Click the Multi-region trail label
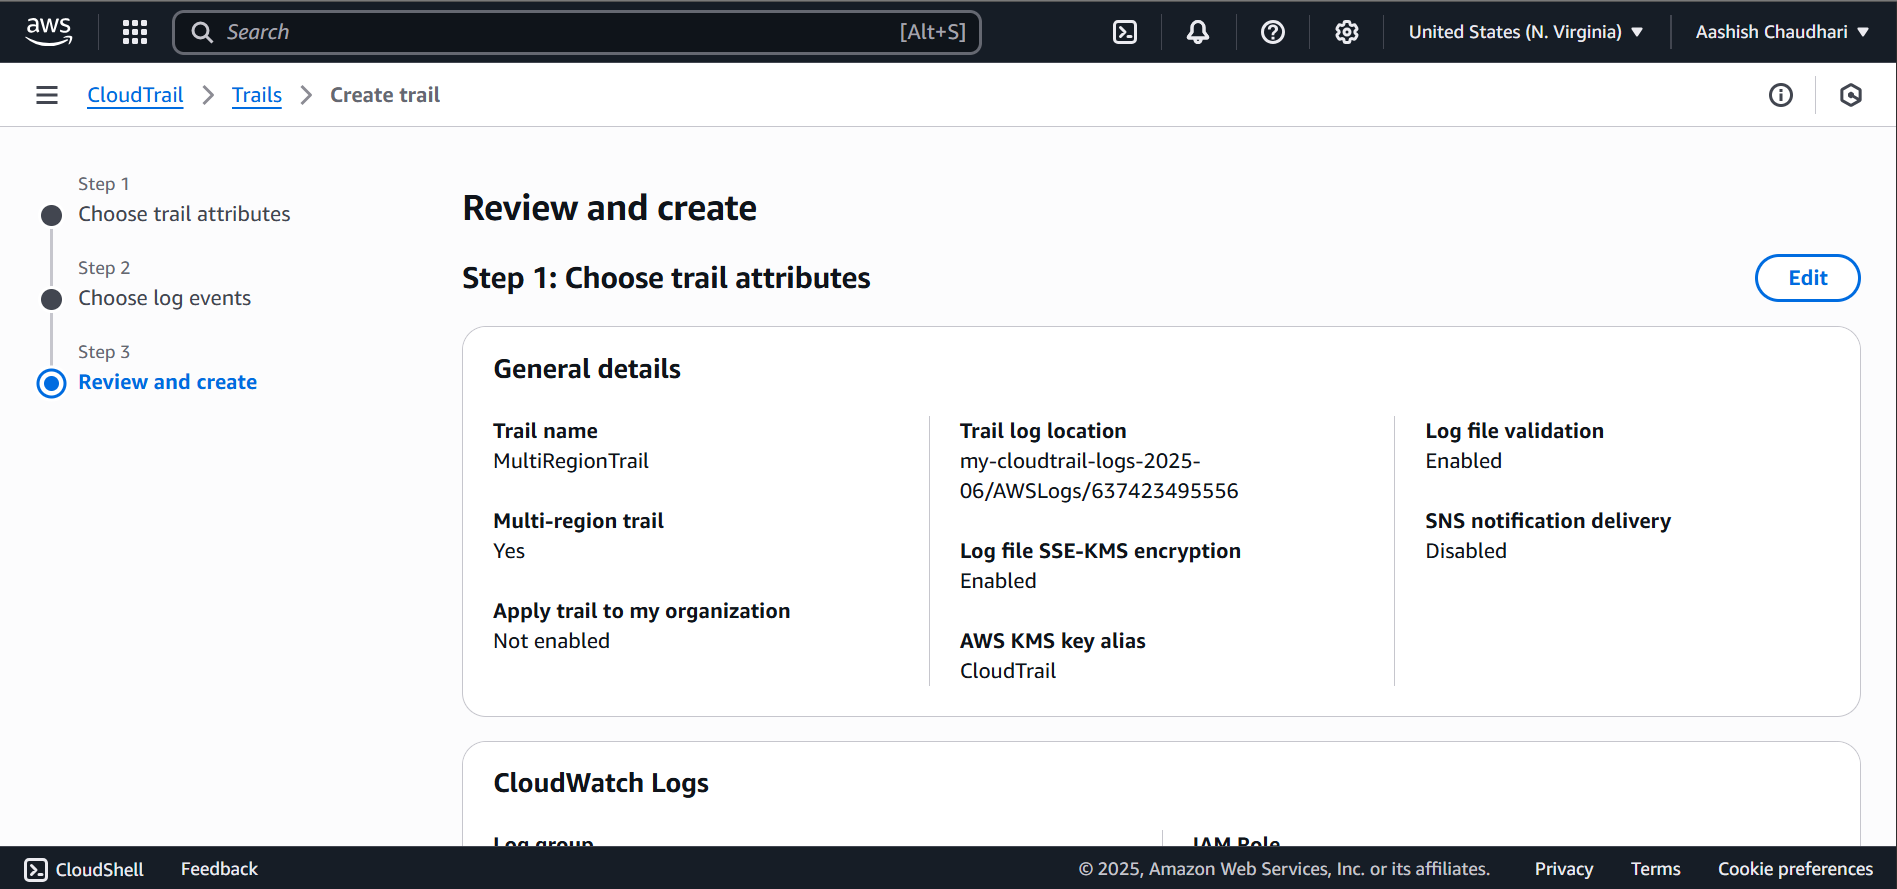 coord(578,521)
